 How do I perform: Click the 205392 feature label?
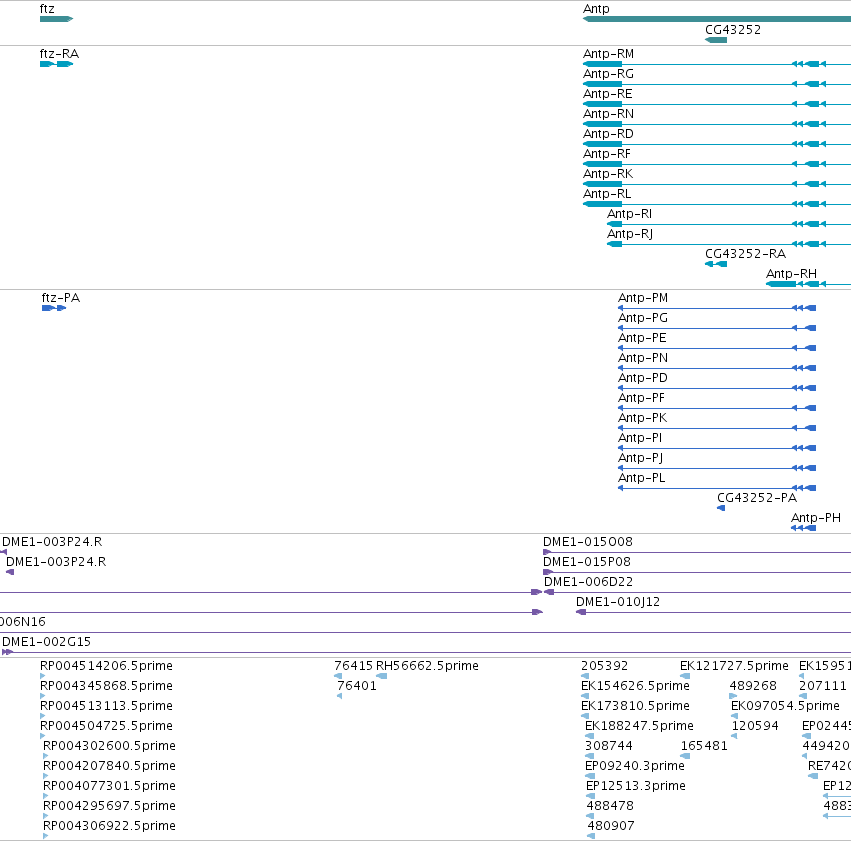coord(604,666)
